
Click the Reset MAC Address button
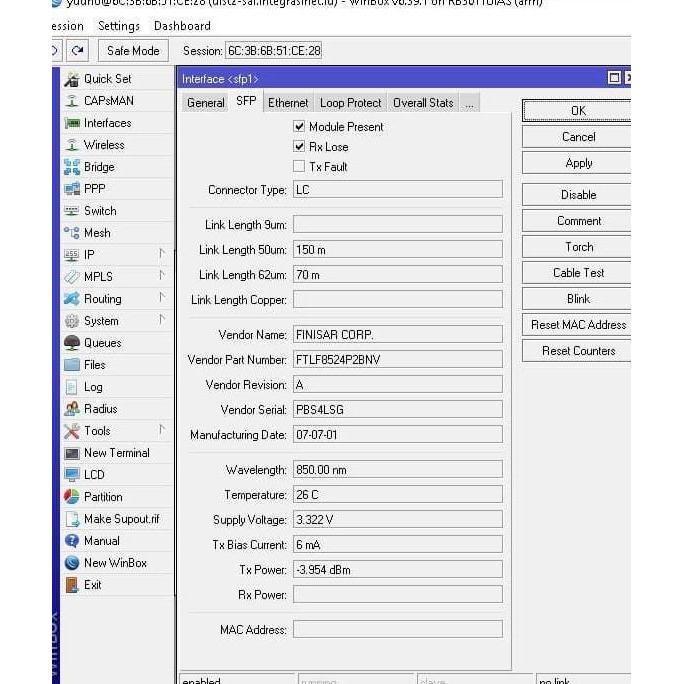coord(578,325)
